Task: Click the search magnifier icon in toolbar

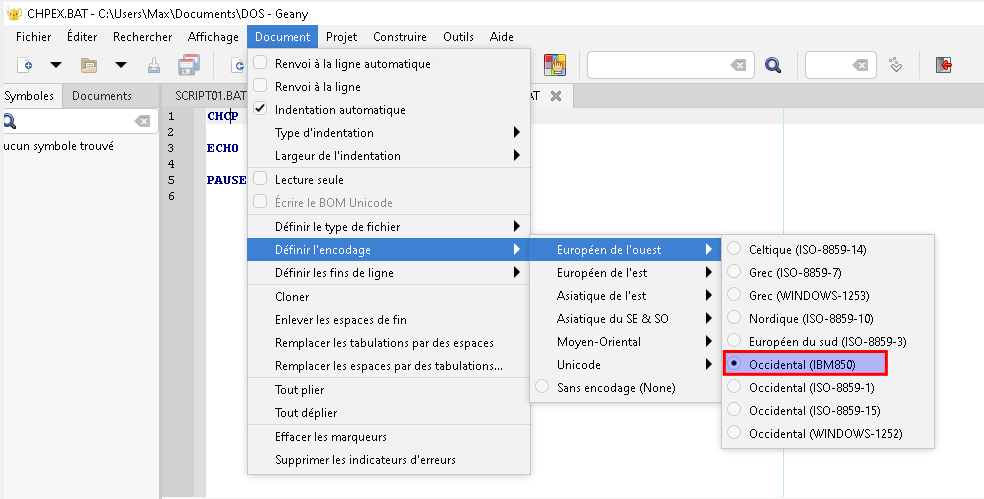Action: coord(773,66)
